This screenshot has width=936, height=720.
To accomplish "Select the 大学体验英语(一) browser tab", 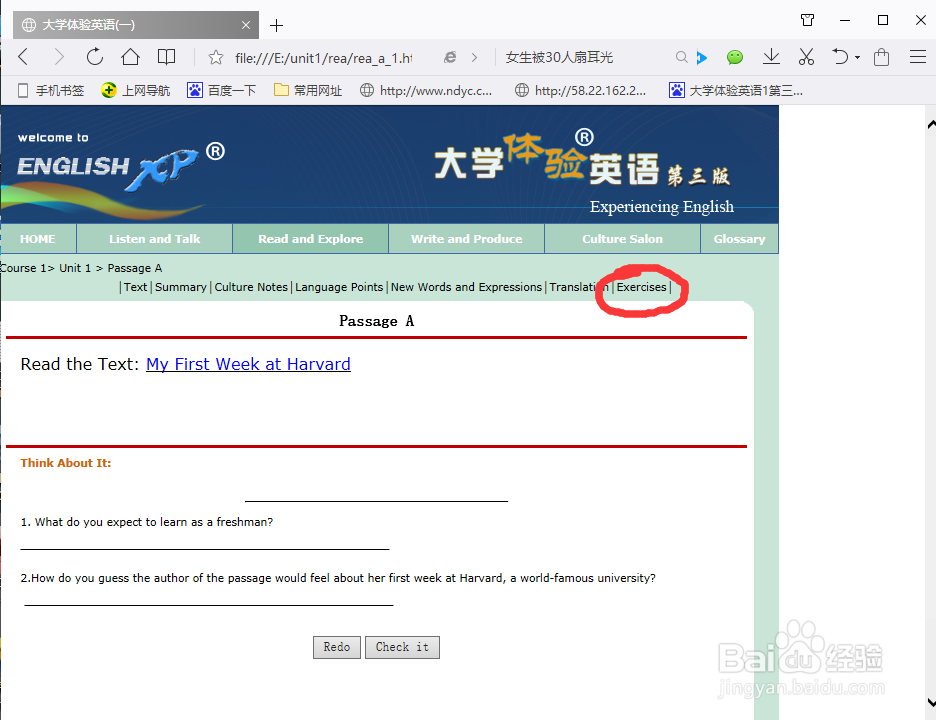I will click(x=136, y=25).
